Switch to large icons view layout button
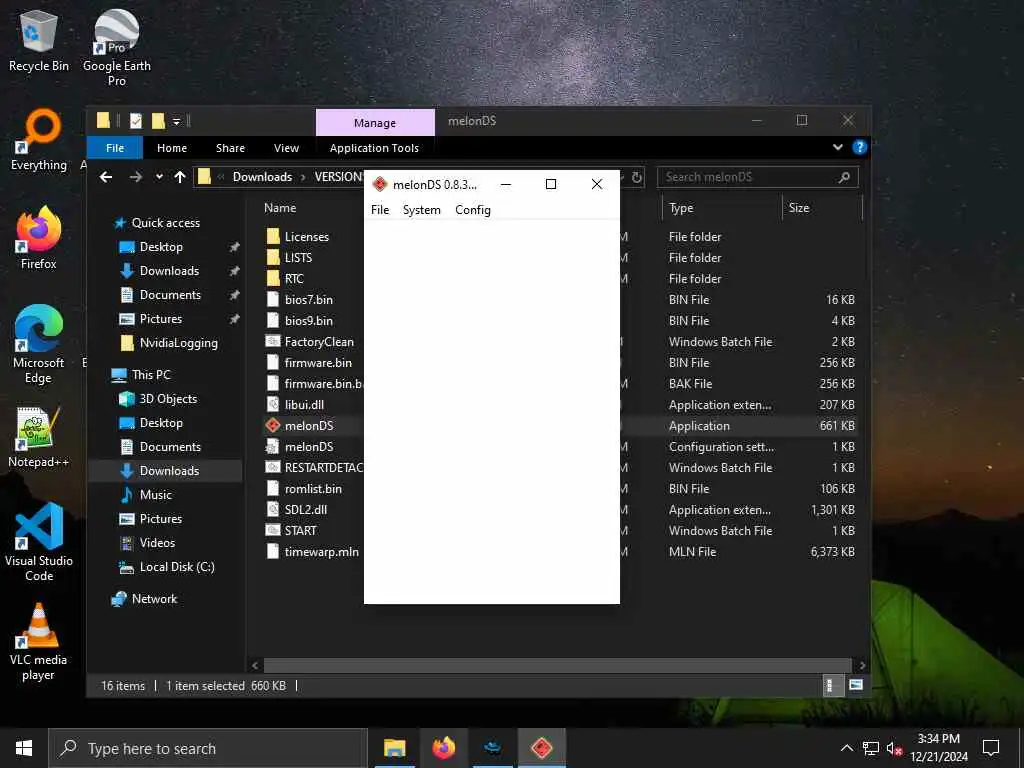Screen dimensions: 1024x768 point(856,685)
